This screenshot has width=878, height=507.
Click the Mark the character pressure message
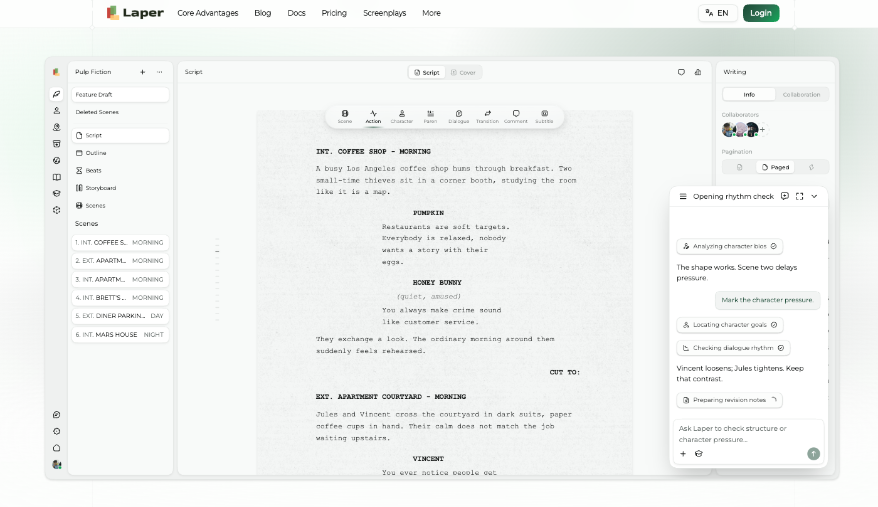pyautogui.click(x=767, y=300)
